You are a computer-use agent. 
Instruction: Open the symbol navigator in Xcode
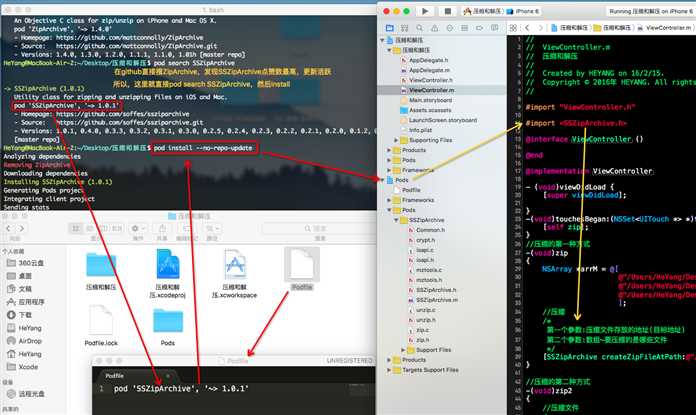[404, 28]
